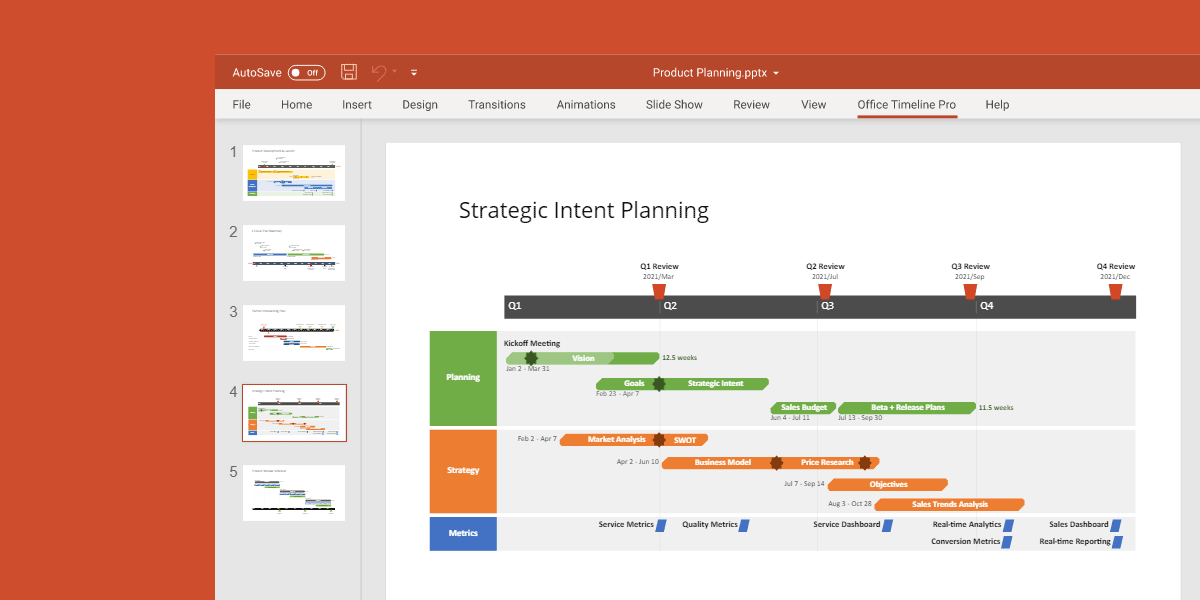This screenshot has height=600, width=1200.
Task: Click the Undo icon
Action: (x=378, y=72)
